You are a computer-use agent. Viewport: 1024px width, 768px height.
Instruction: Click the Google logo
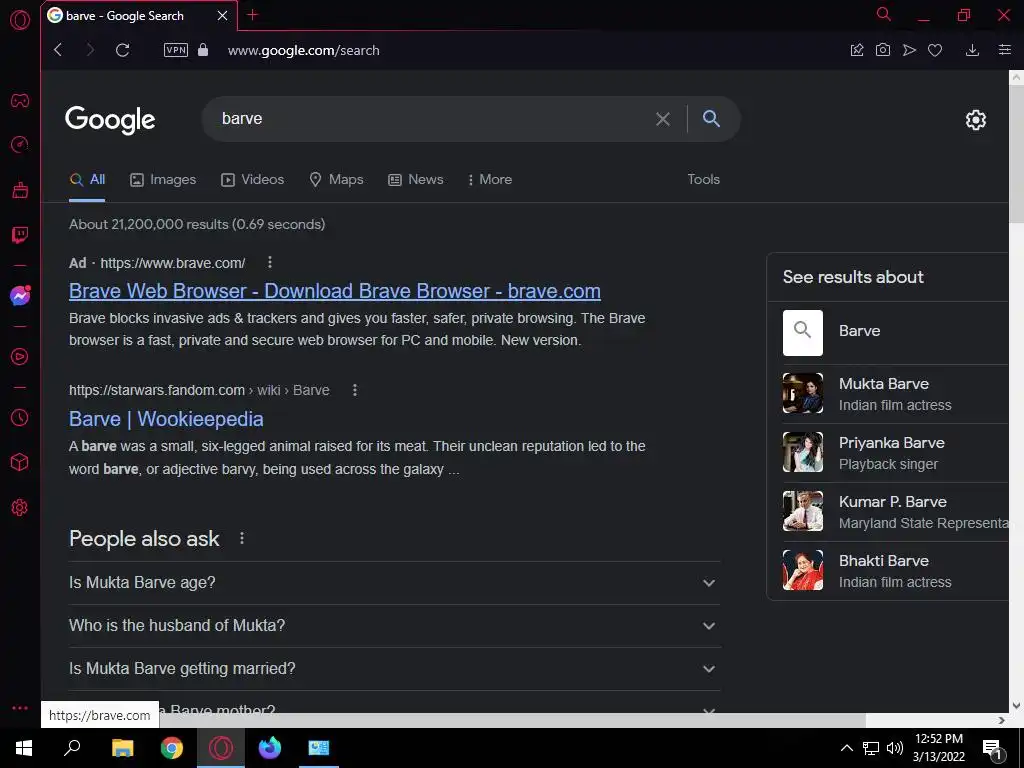click(110, 120)
